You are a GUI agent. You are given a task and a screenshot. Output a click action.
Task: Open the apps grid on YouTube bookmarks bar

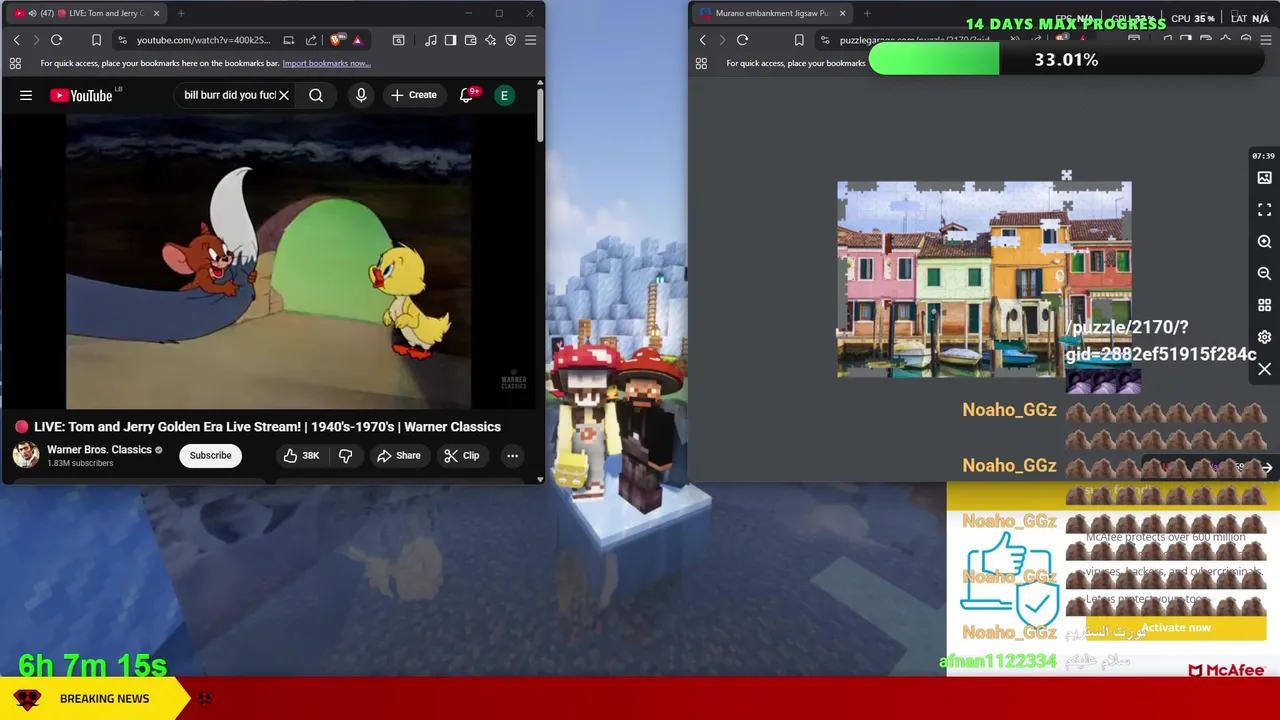point(15,63)
